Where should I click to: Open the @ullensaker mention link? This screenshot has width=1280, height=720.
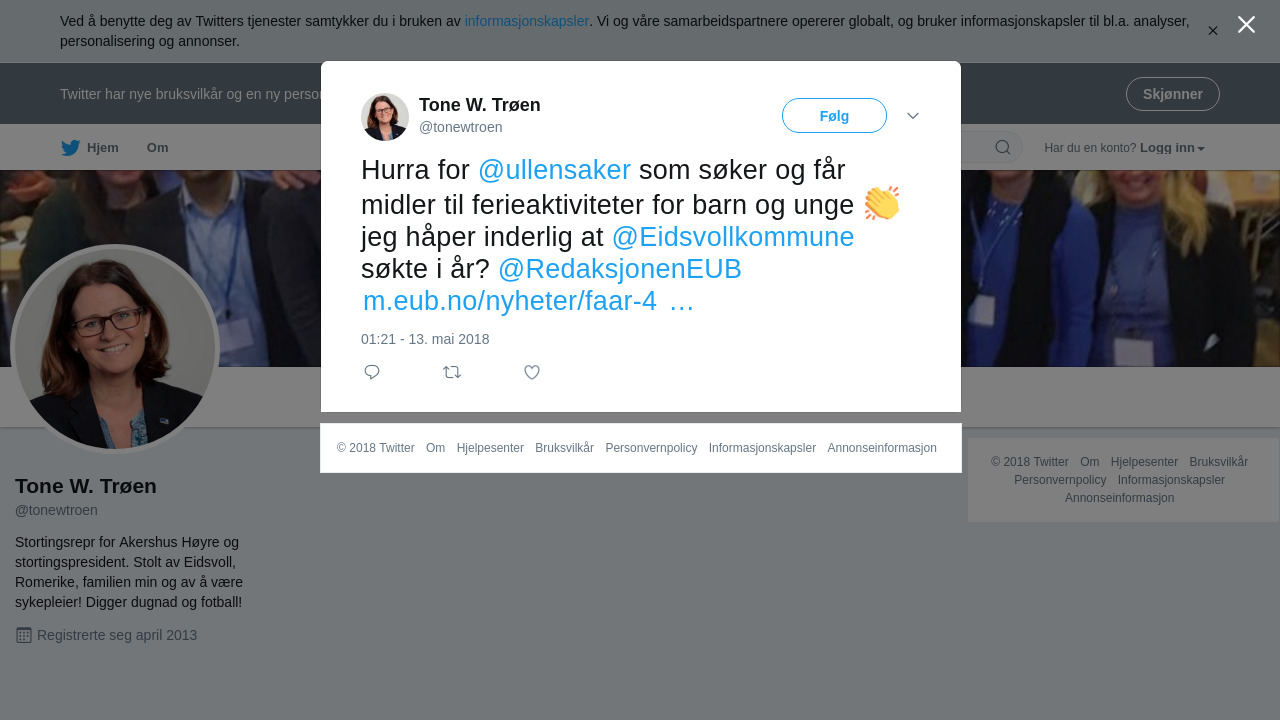pos(554,170)
